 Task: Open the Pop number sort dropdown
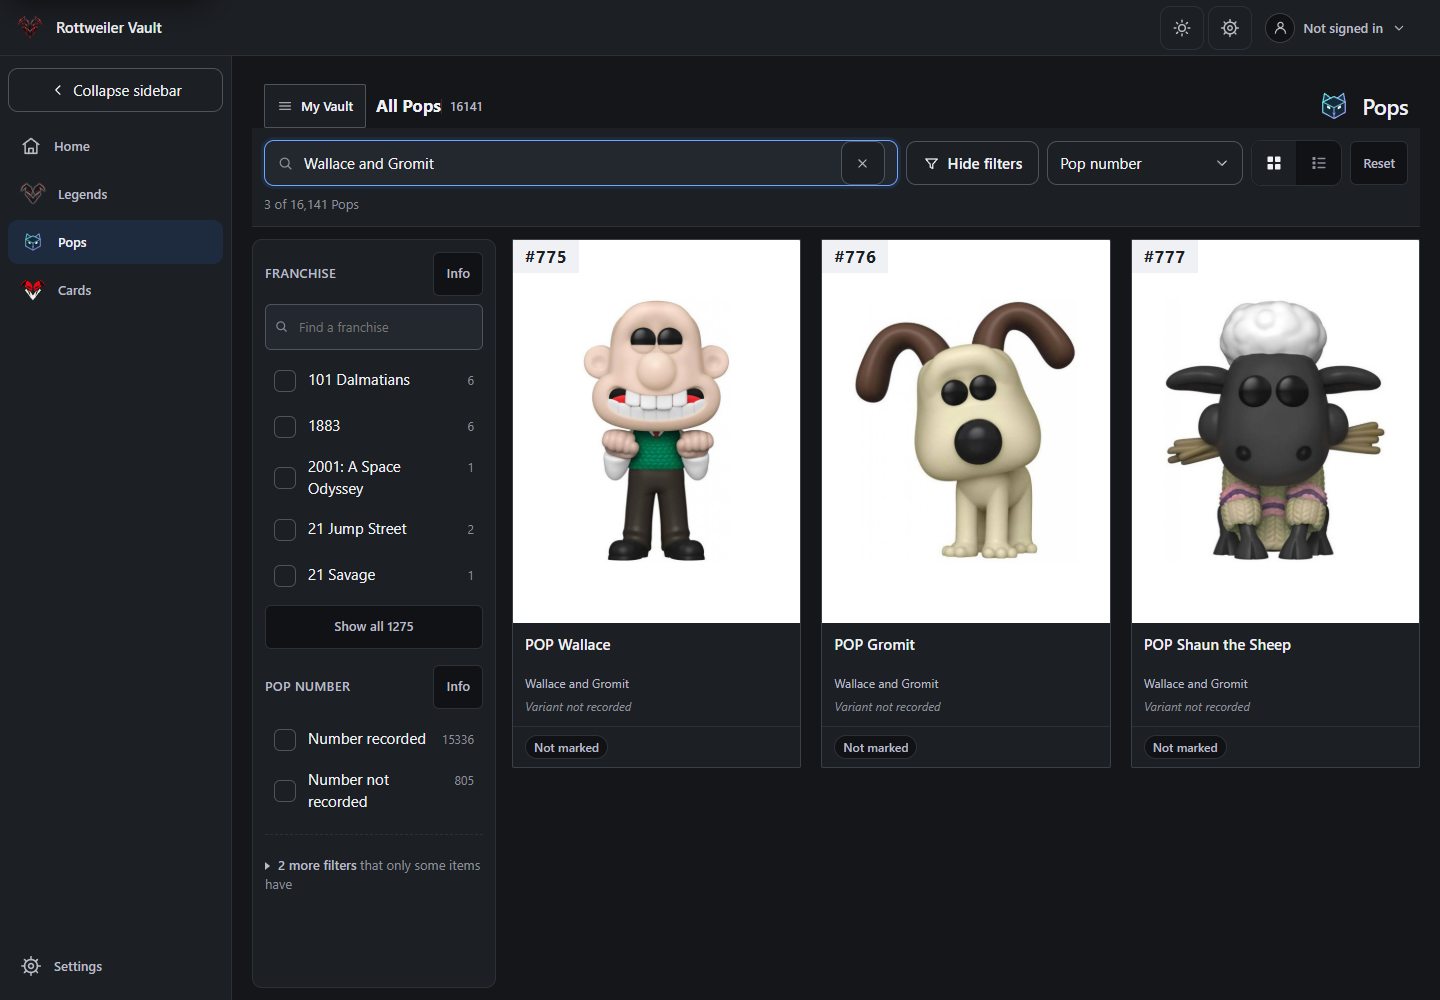click(1144, 163)
